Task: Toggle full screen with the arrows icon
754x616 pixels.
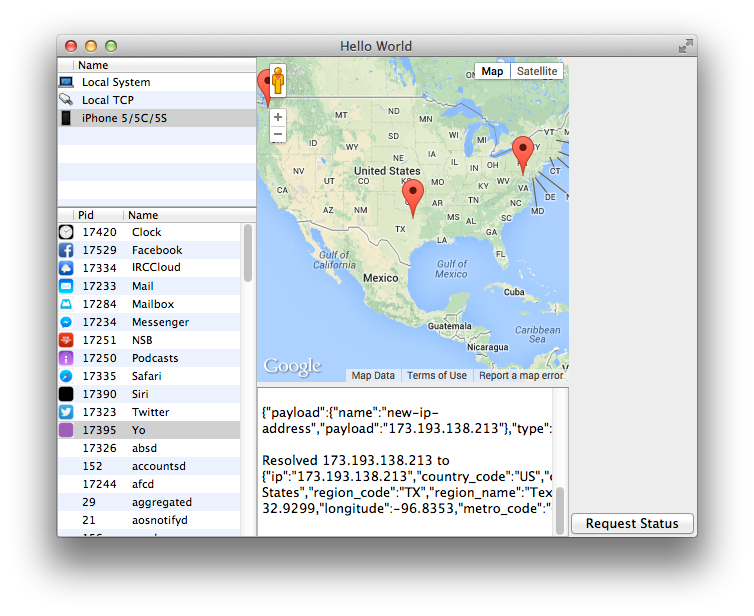Action: (686, 46)
